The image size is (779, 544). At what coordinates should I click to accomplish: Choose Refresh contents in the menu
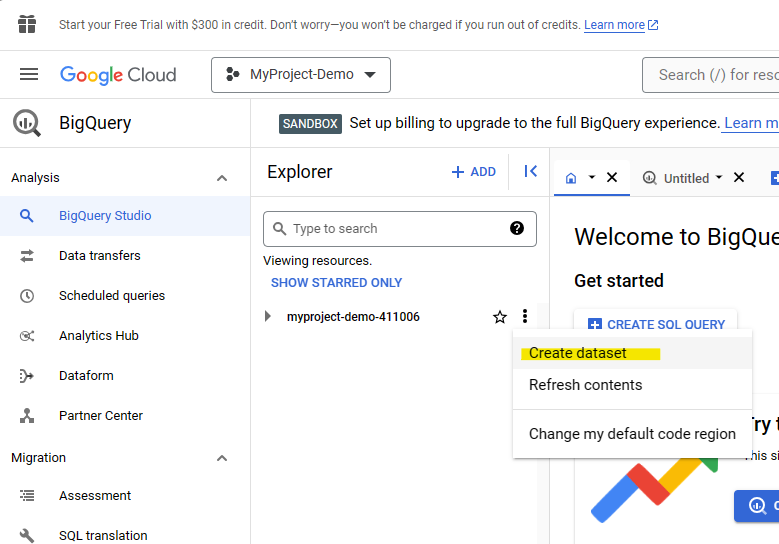tap(585, 385)
